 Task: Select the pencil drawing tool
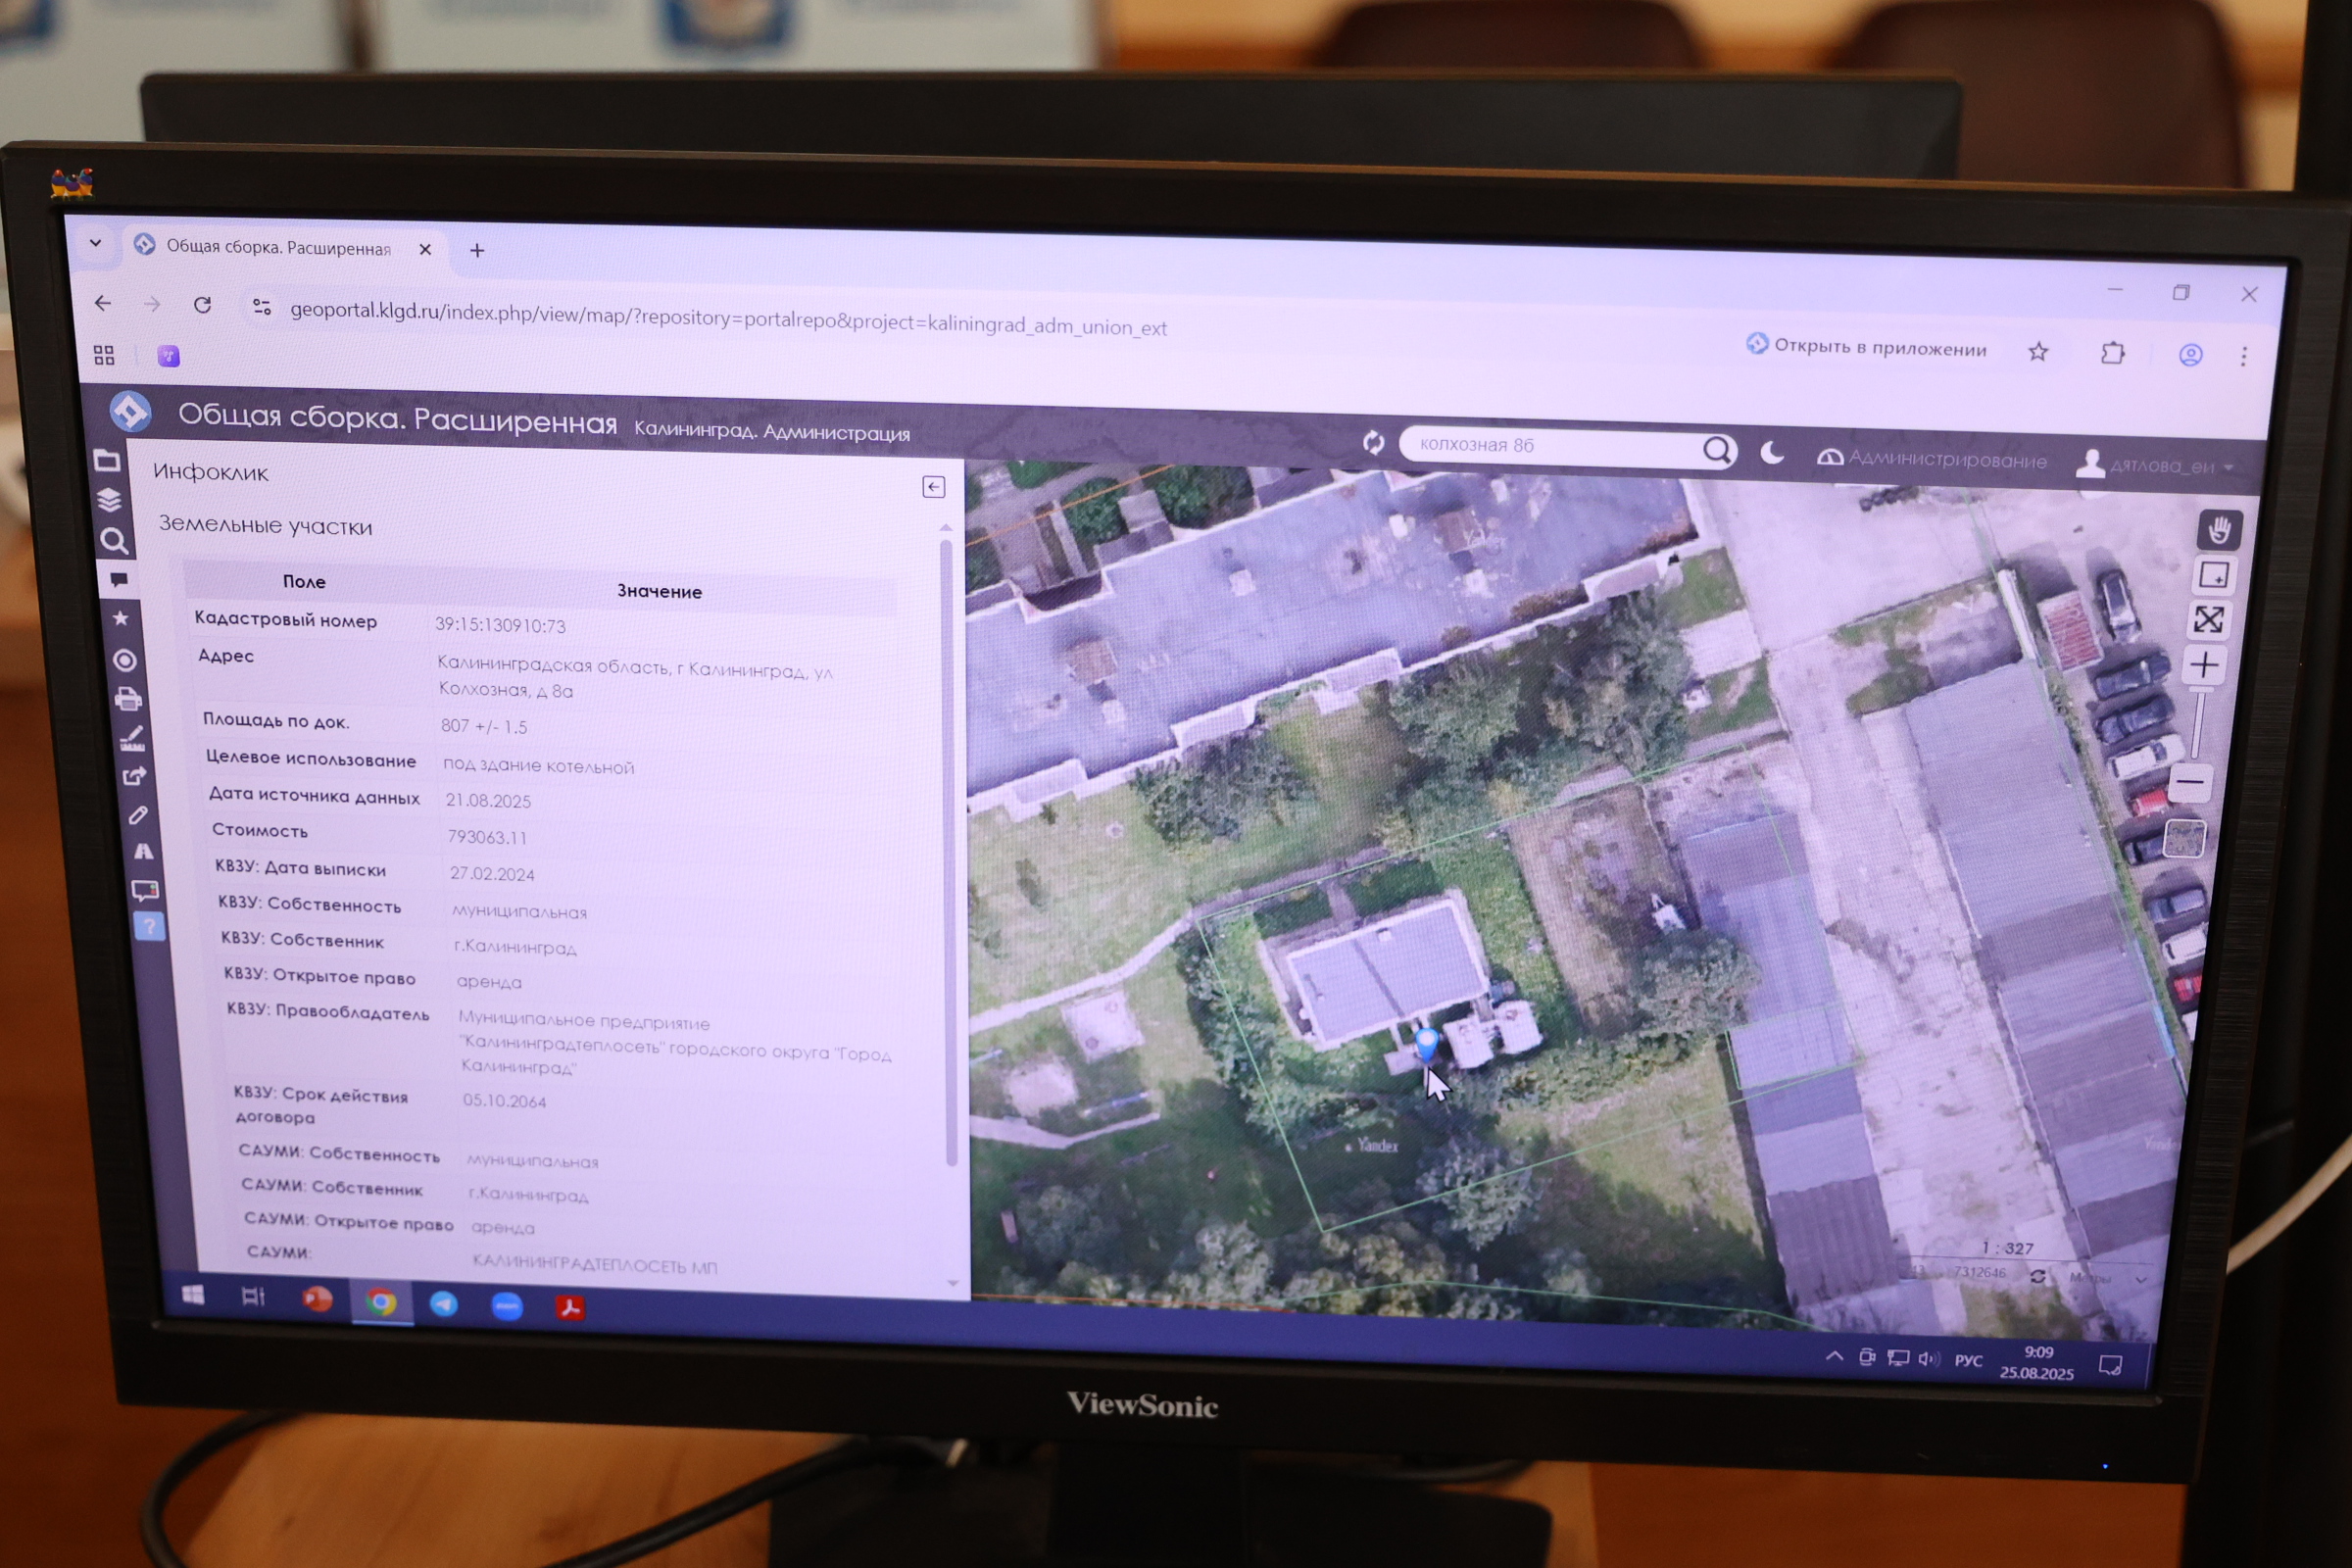pyautogui.click(x=138, y=815)
